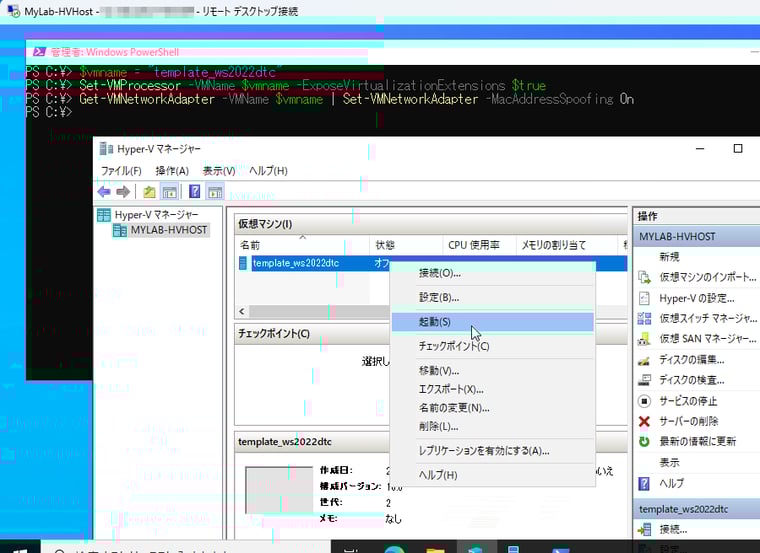Click the VM icon beside template_ws2022dtc row
Image resolution: width=760 pixels, height=553 pixels.
[x=243, y=263]
